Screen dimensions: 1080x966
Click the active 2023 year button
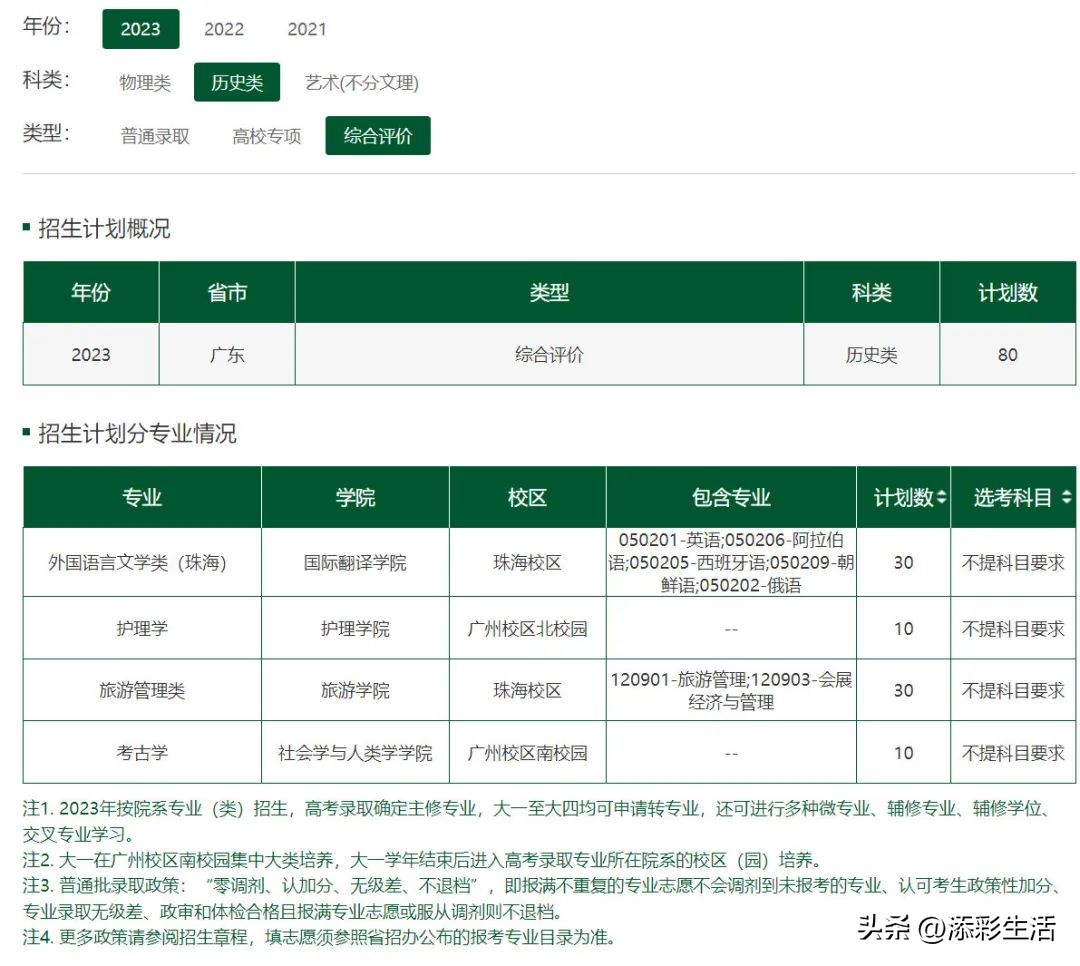coord(141,29)
